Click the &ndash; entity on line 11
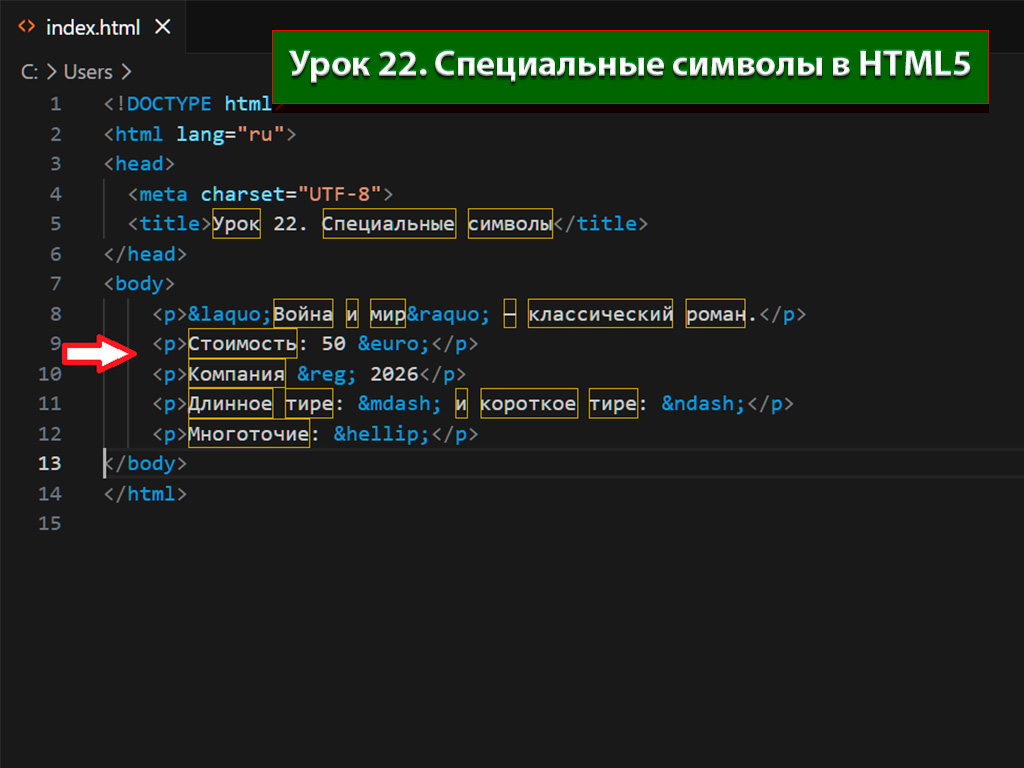 (x=704, y=405)
